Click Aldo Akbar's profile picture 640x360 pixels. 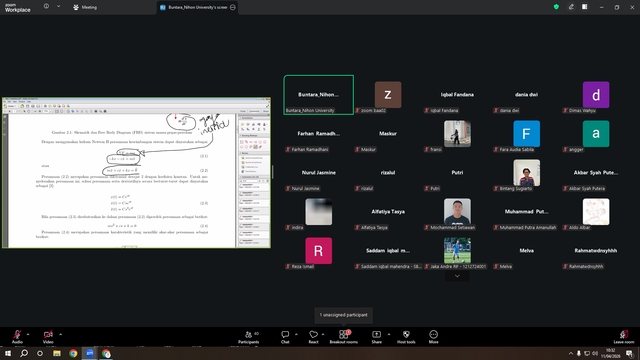click(x=596, y=211)
